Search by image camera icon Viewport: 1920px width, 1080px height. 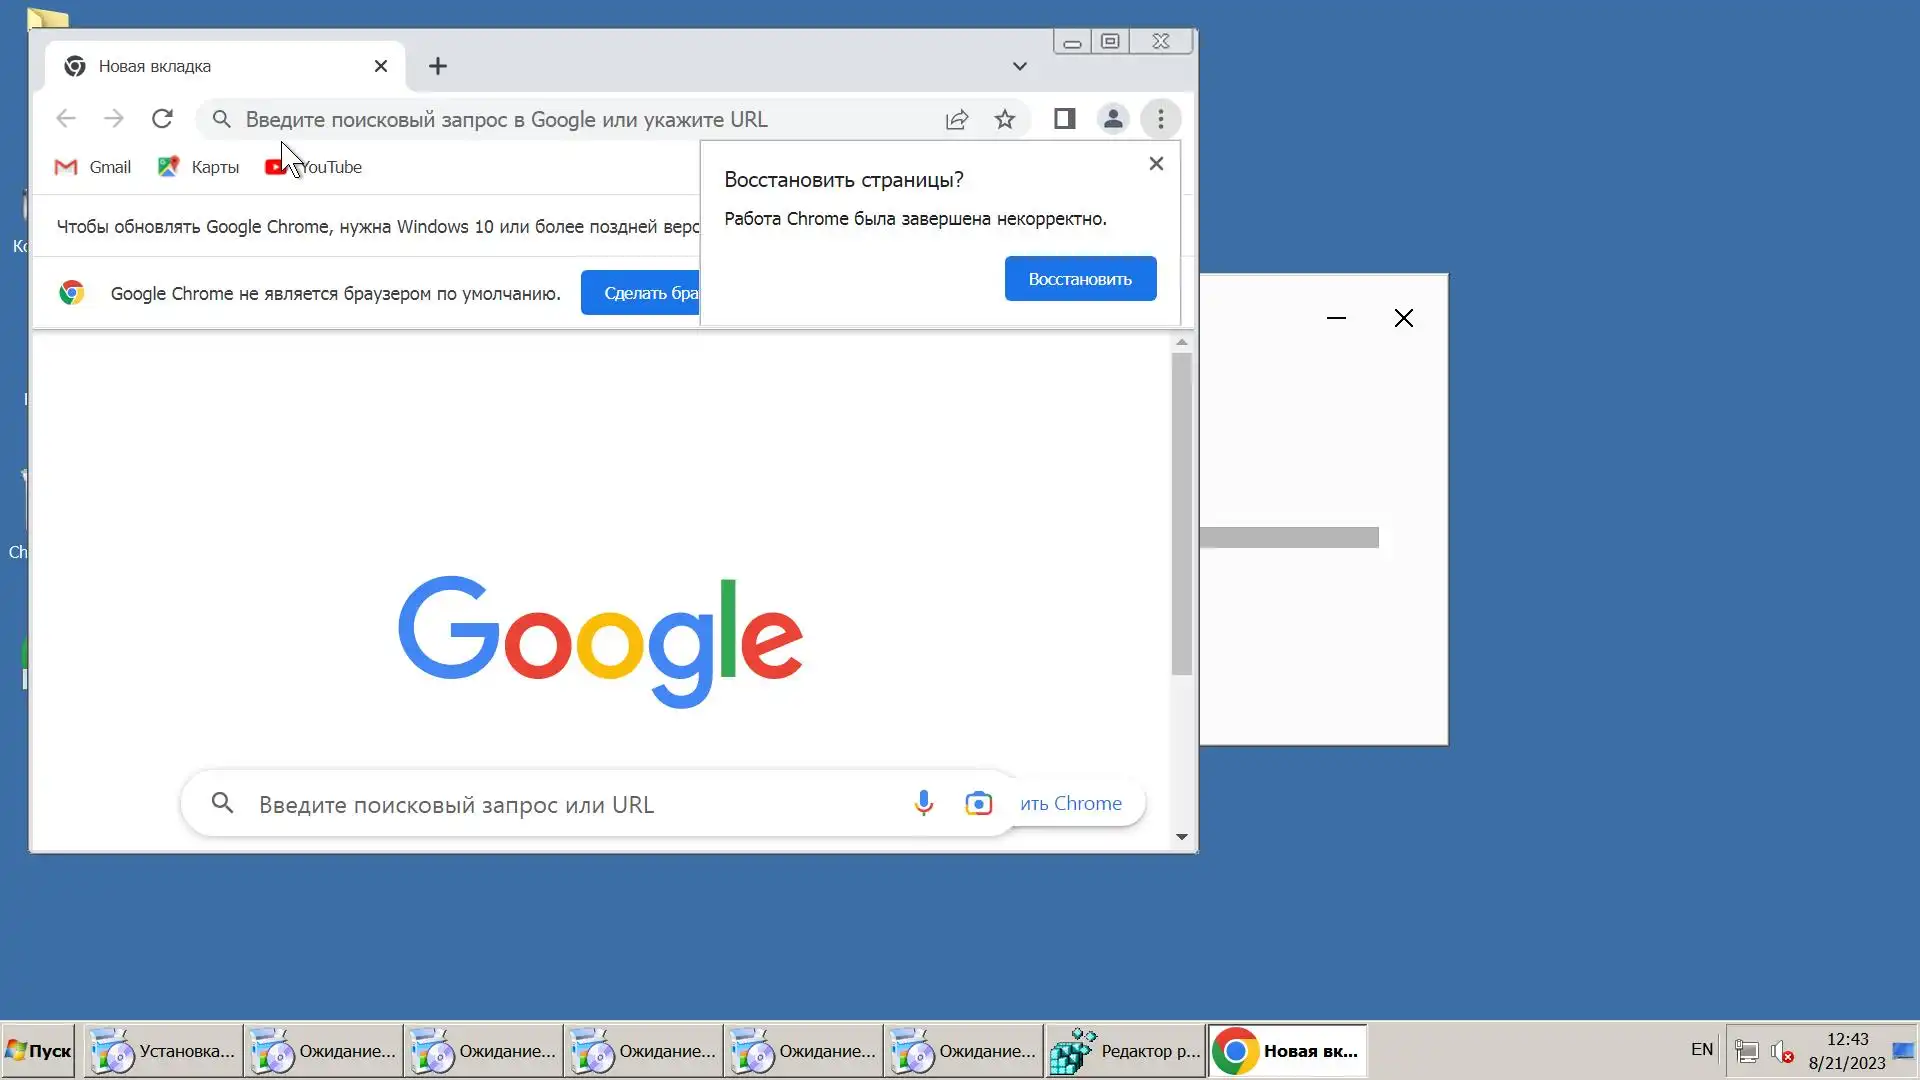click(978, 803)
